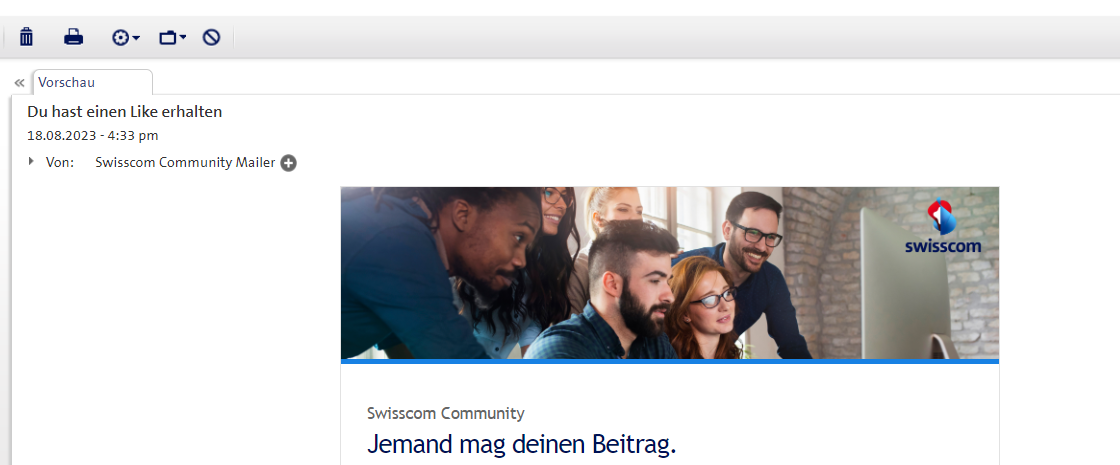
Task: Select subject text 'Du hast einen Like erhalten'
Action: pyautogui.click(x=125, y=112)
